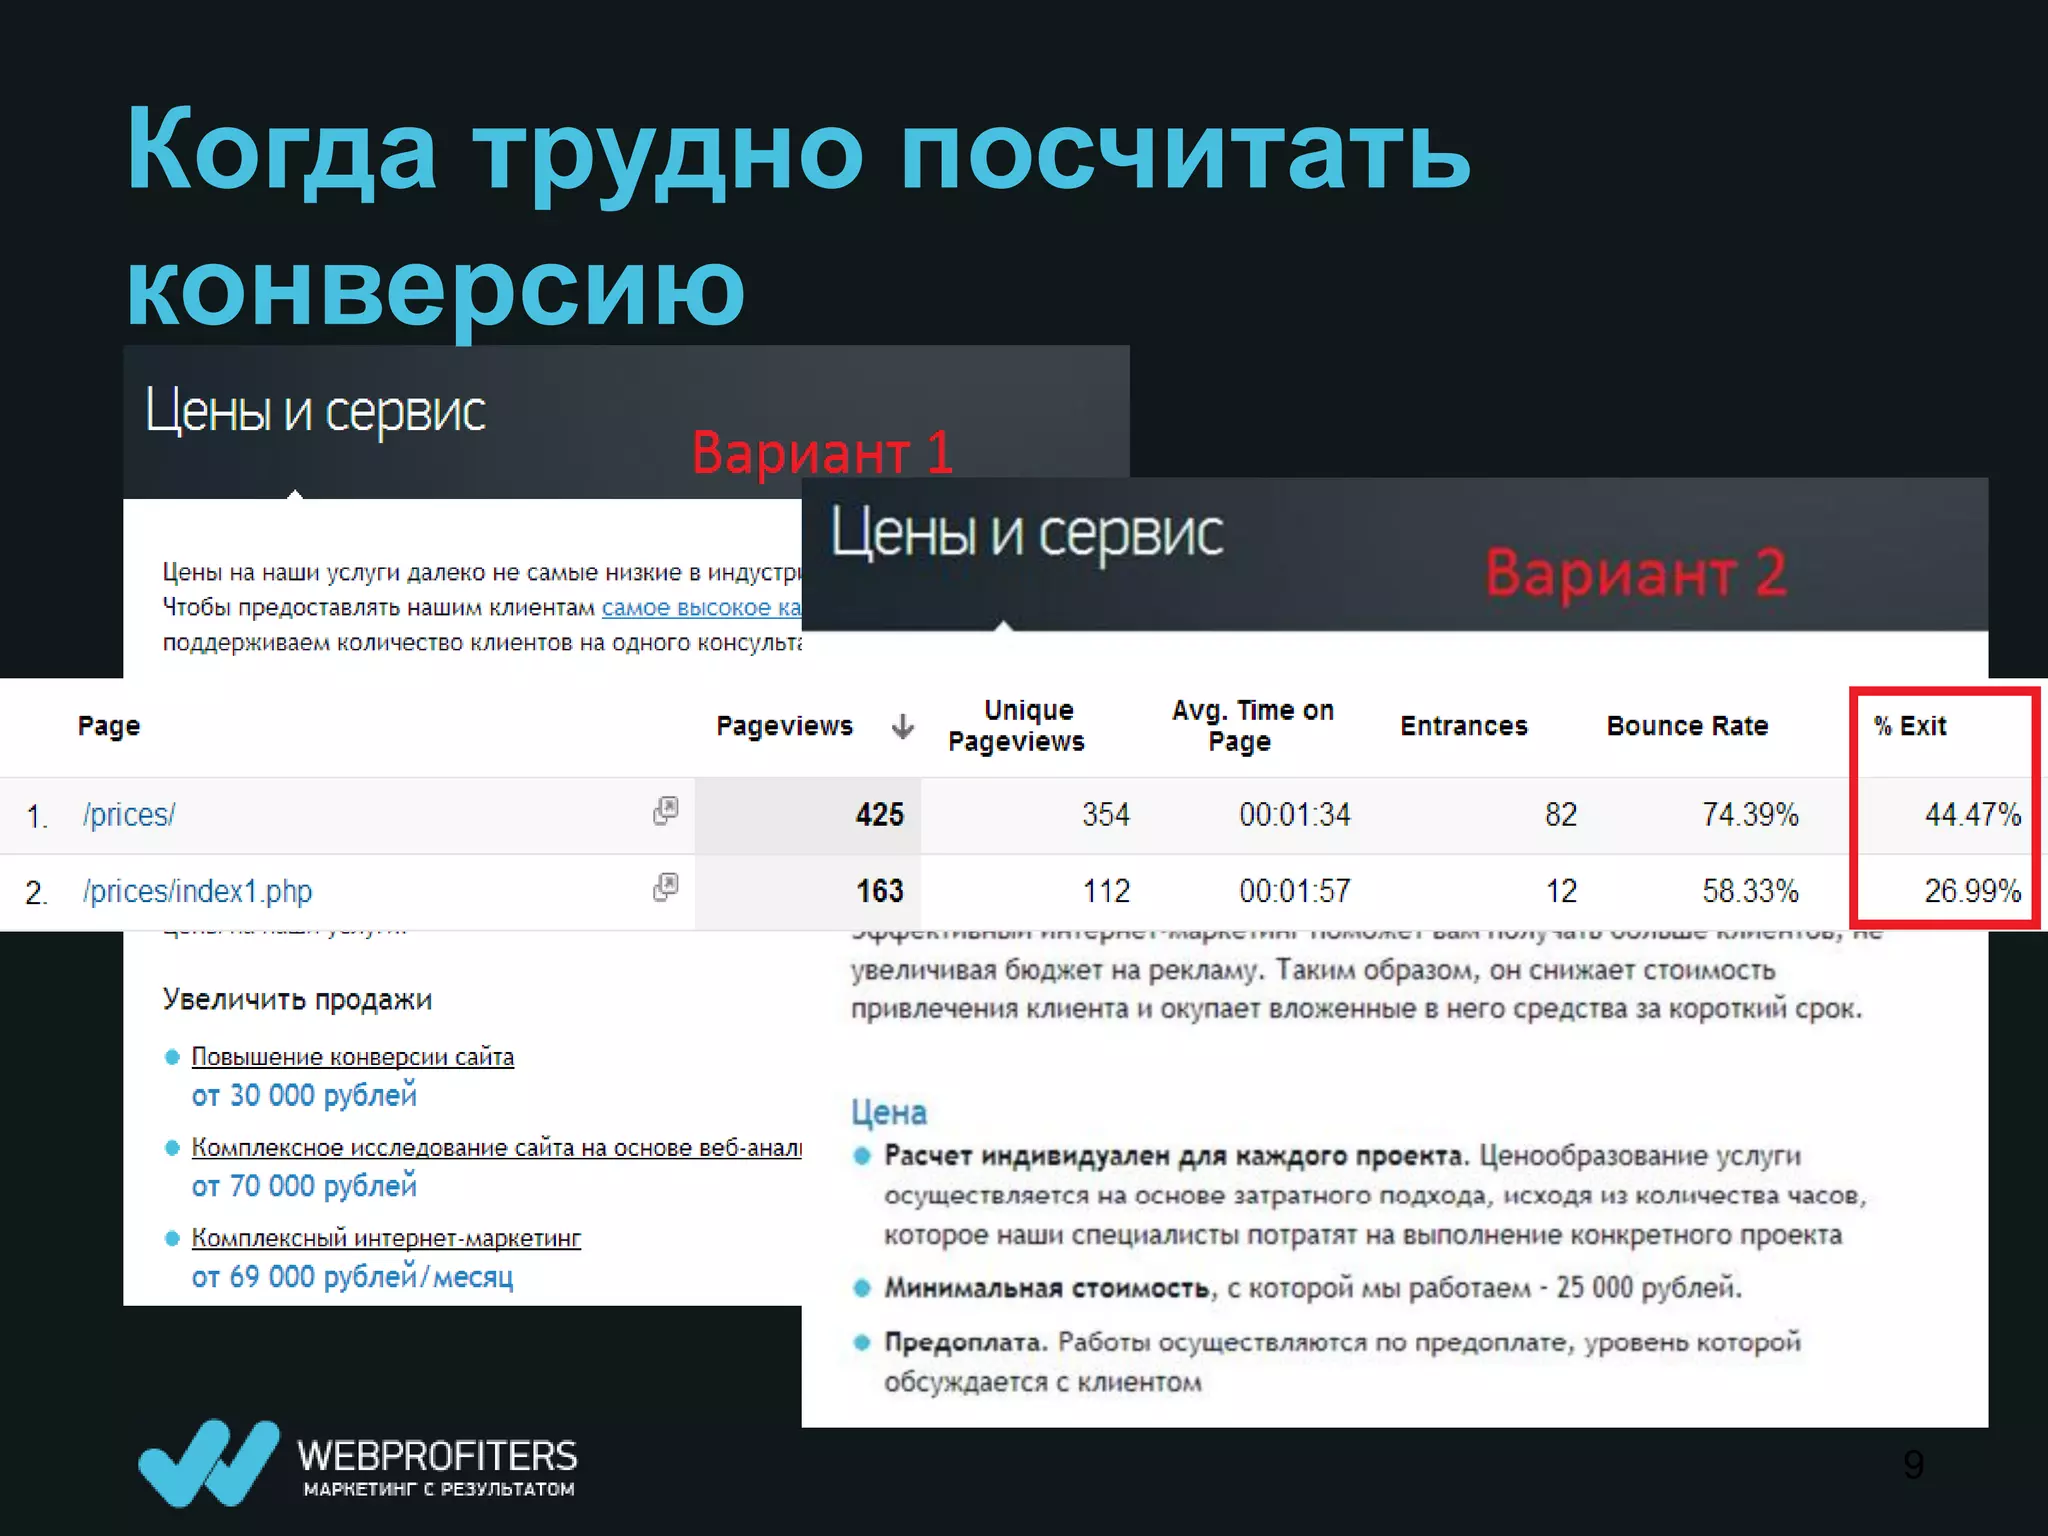Click the 'Цена' section heading

889,1113
